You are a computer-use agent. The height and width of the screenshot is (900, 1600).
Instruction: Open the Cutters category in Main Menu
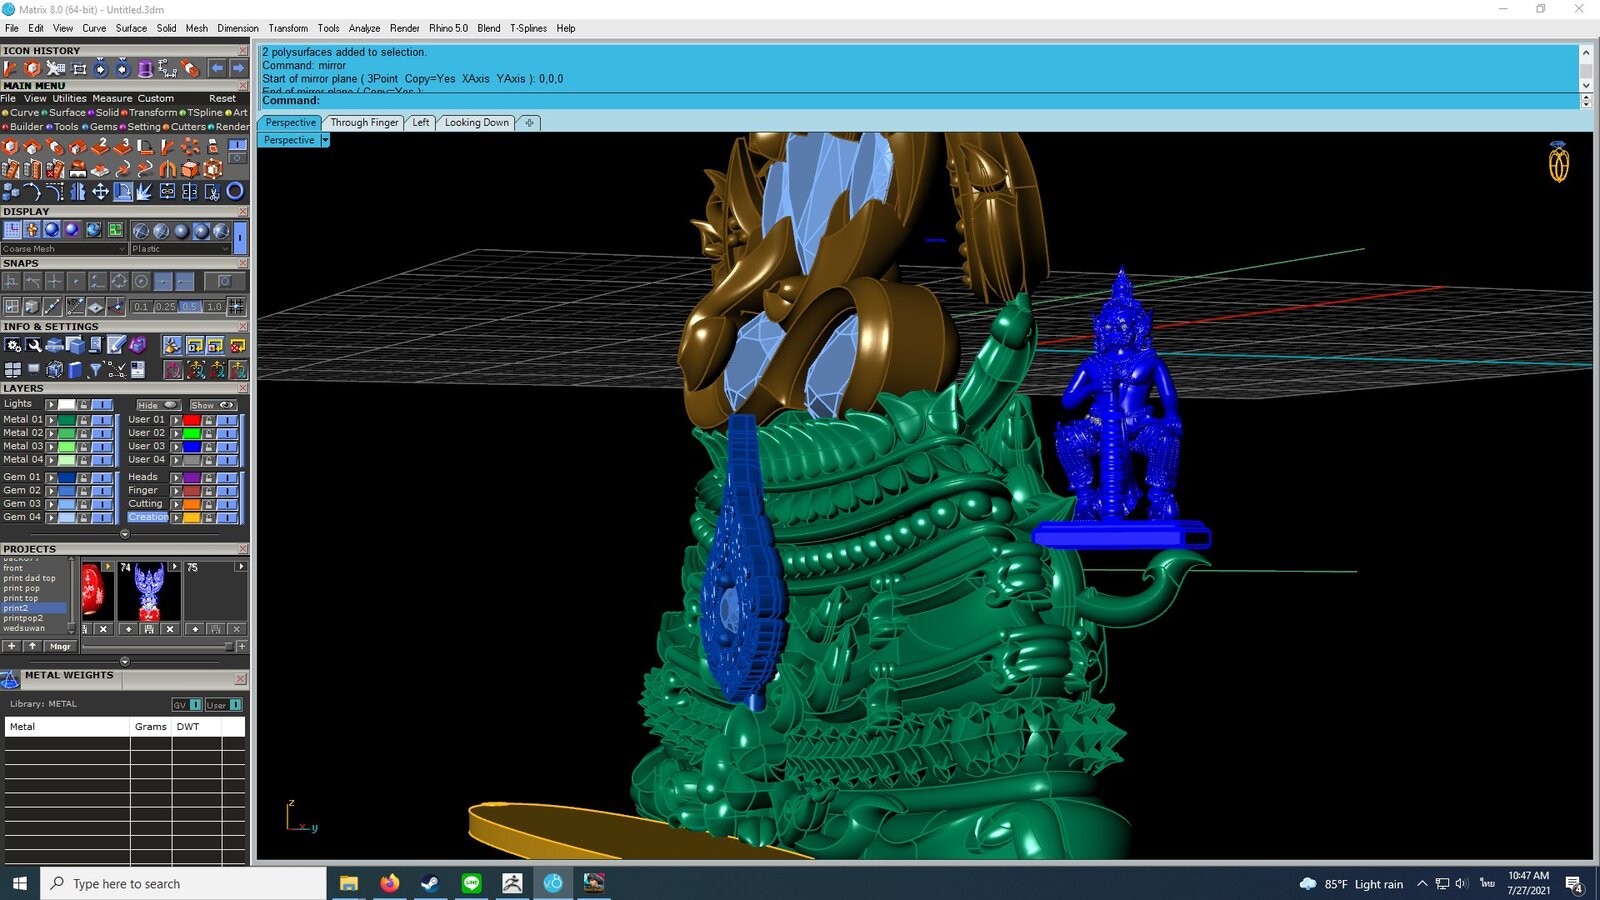pyautogui.click(x=187, y=127)
